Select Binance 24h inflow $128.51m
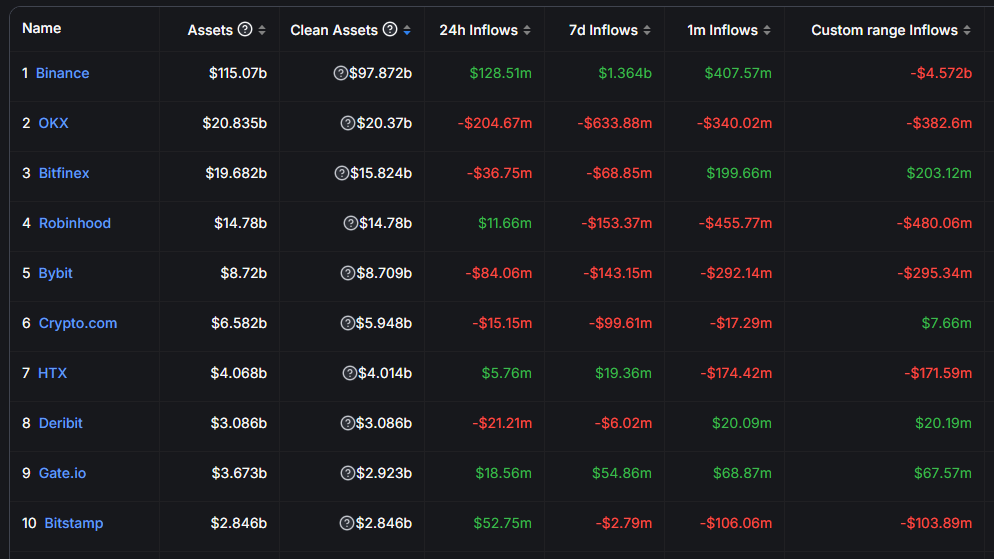Screen dimensions: 994x559 pos(501,73)
